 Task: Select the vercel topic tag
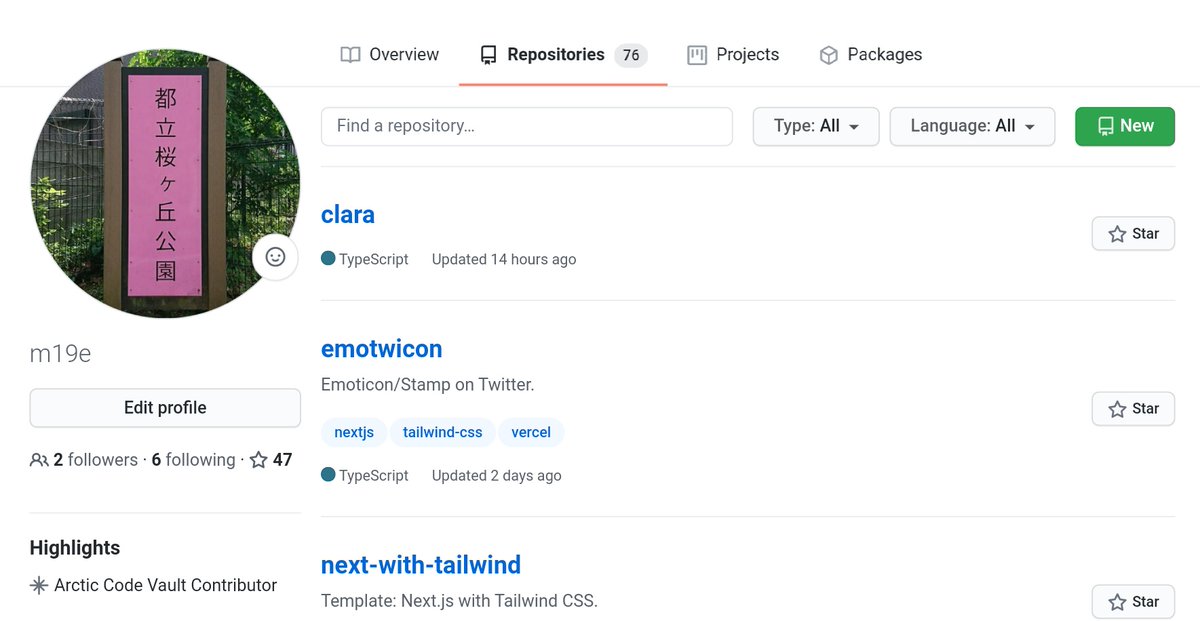coord(531,432)
